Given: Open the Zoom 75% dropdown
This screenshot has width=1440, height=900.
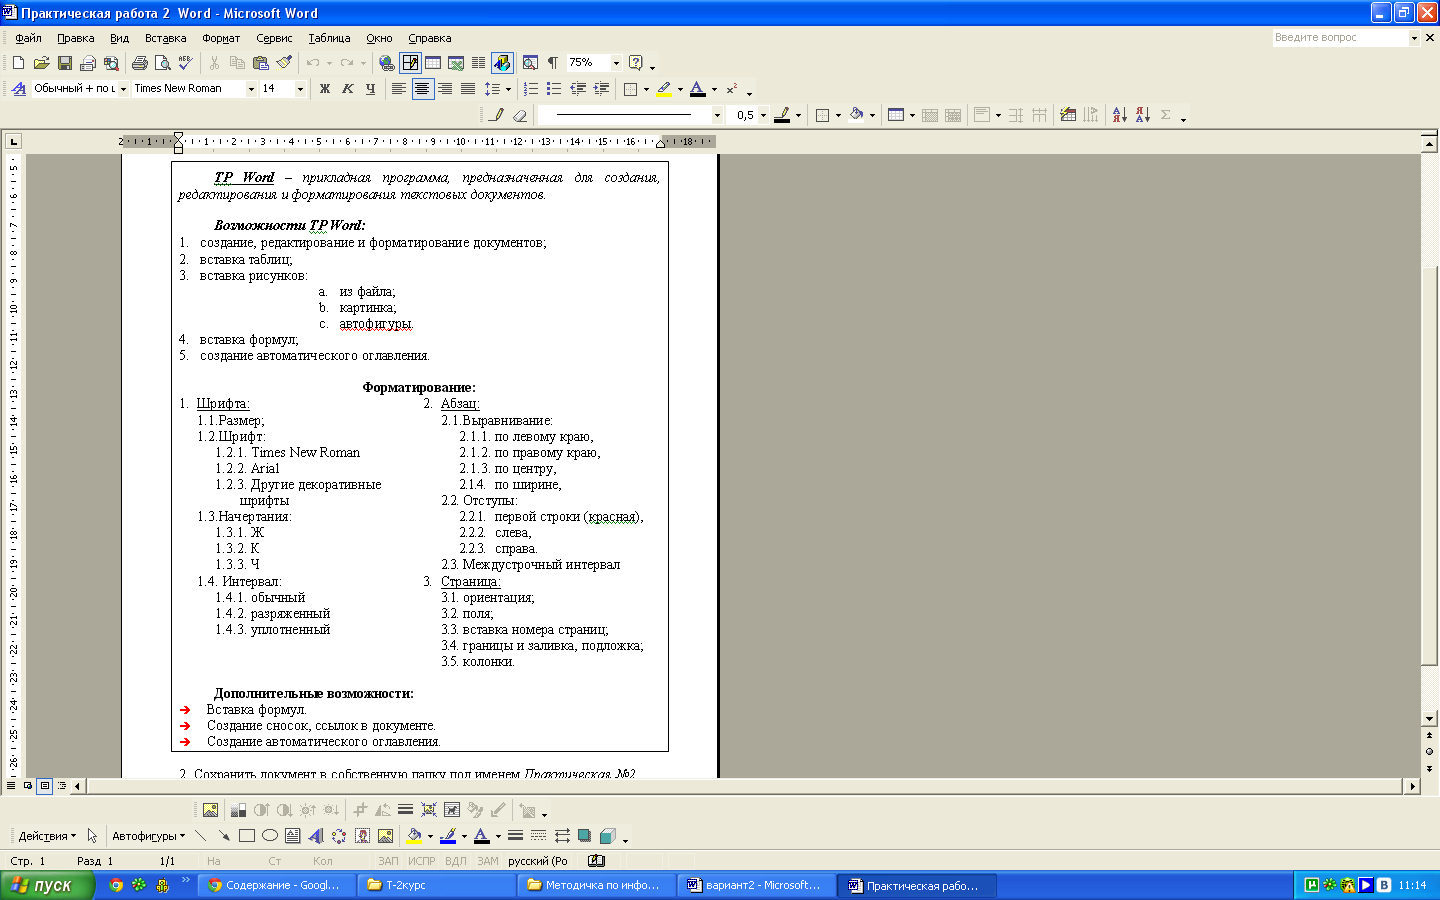Looking at the screenshot, I should click(616, 63).
